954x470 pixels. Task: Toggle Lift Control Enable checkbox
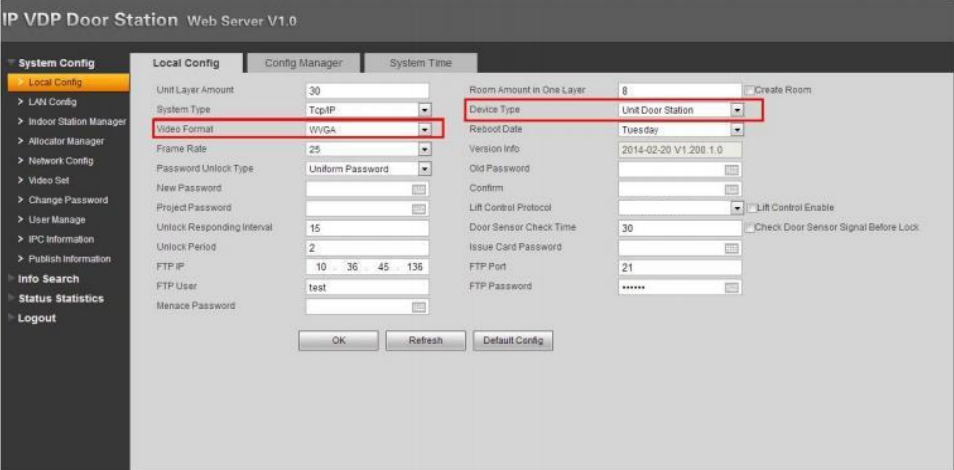pyautogui.click(x=750, y=208)
